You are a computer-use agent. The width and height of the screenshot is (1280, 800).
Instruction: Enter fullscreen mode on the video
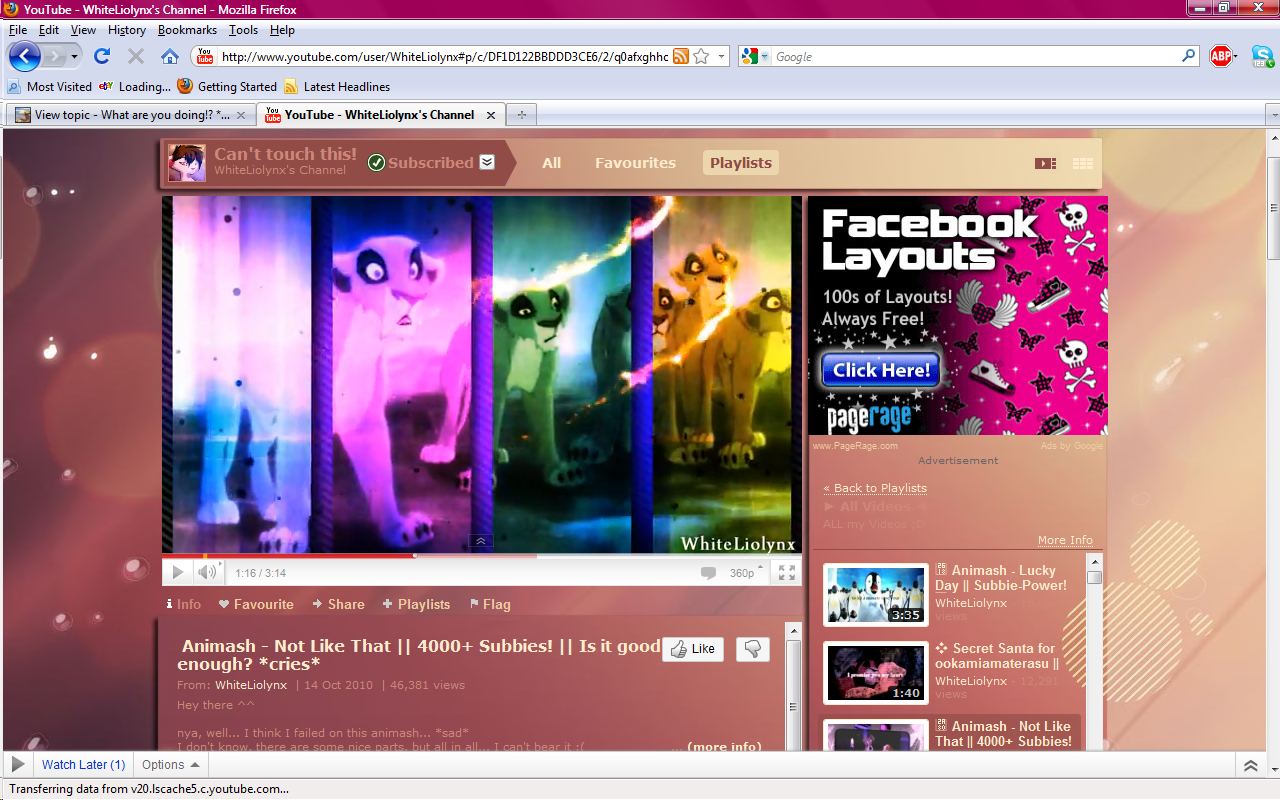tap(787, 572)
